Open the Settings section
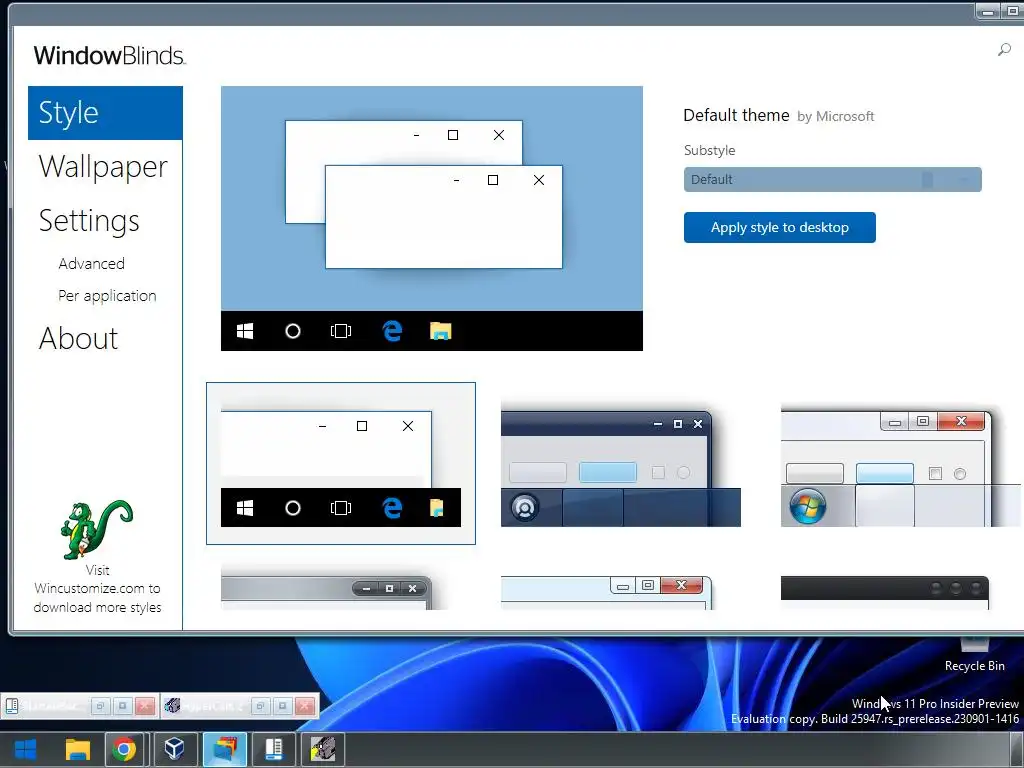 (x=89, y=221)
